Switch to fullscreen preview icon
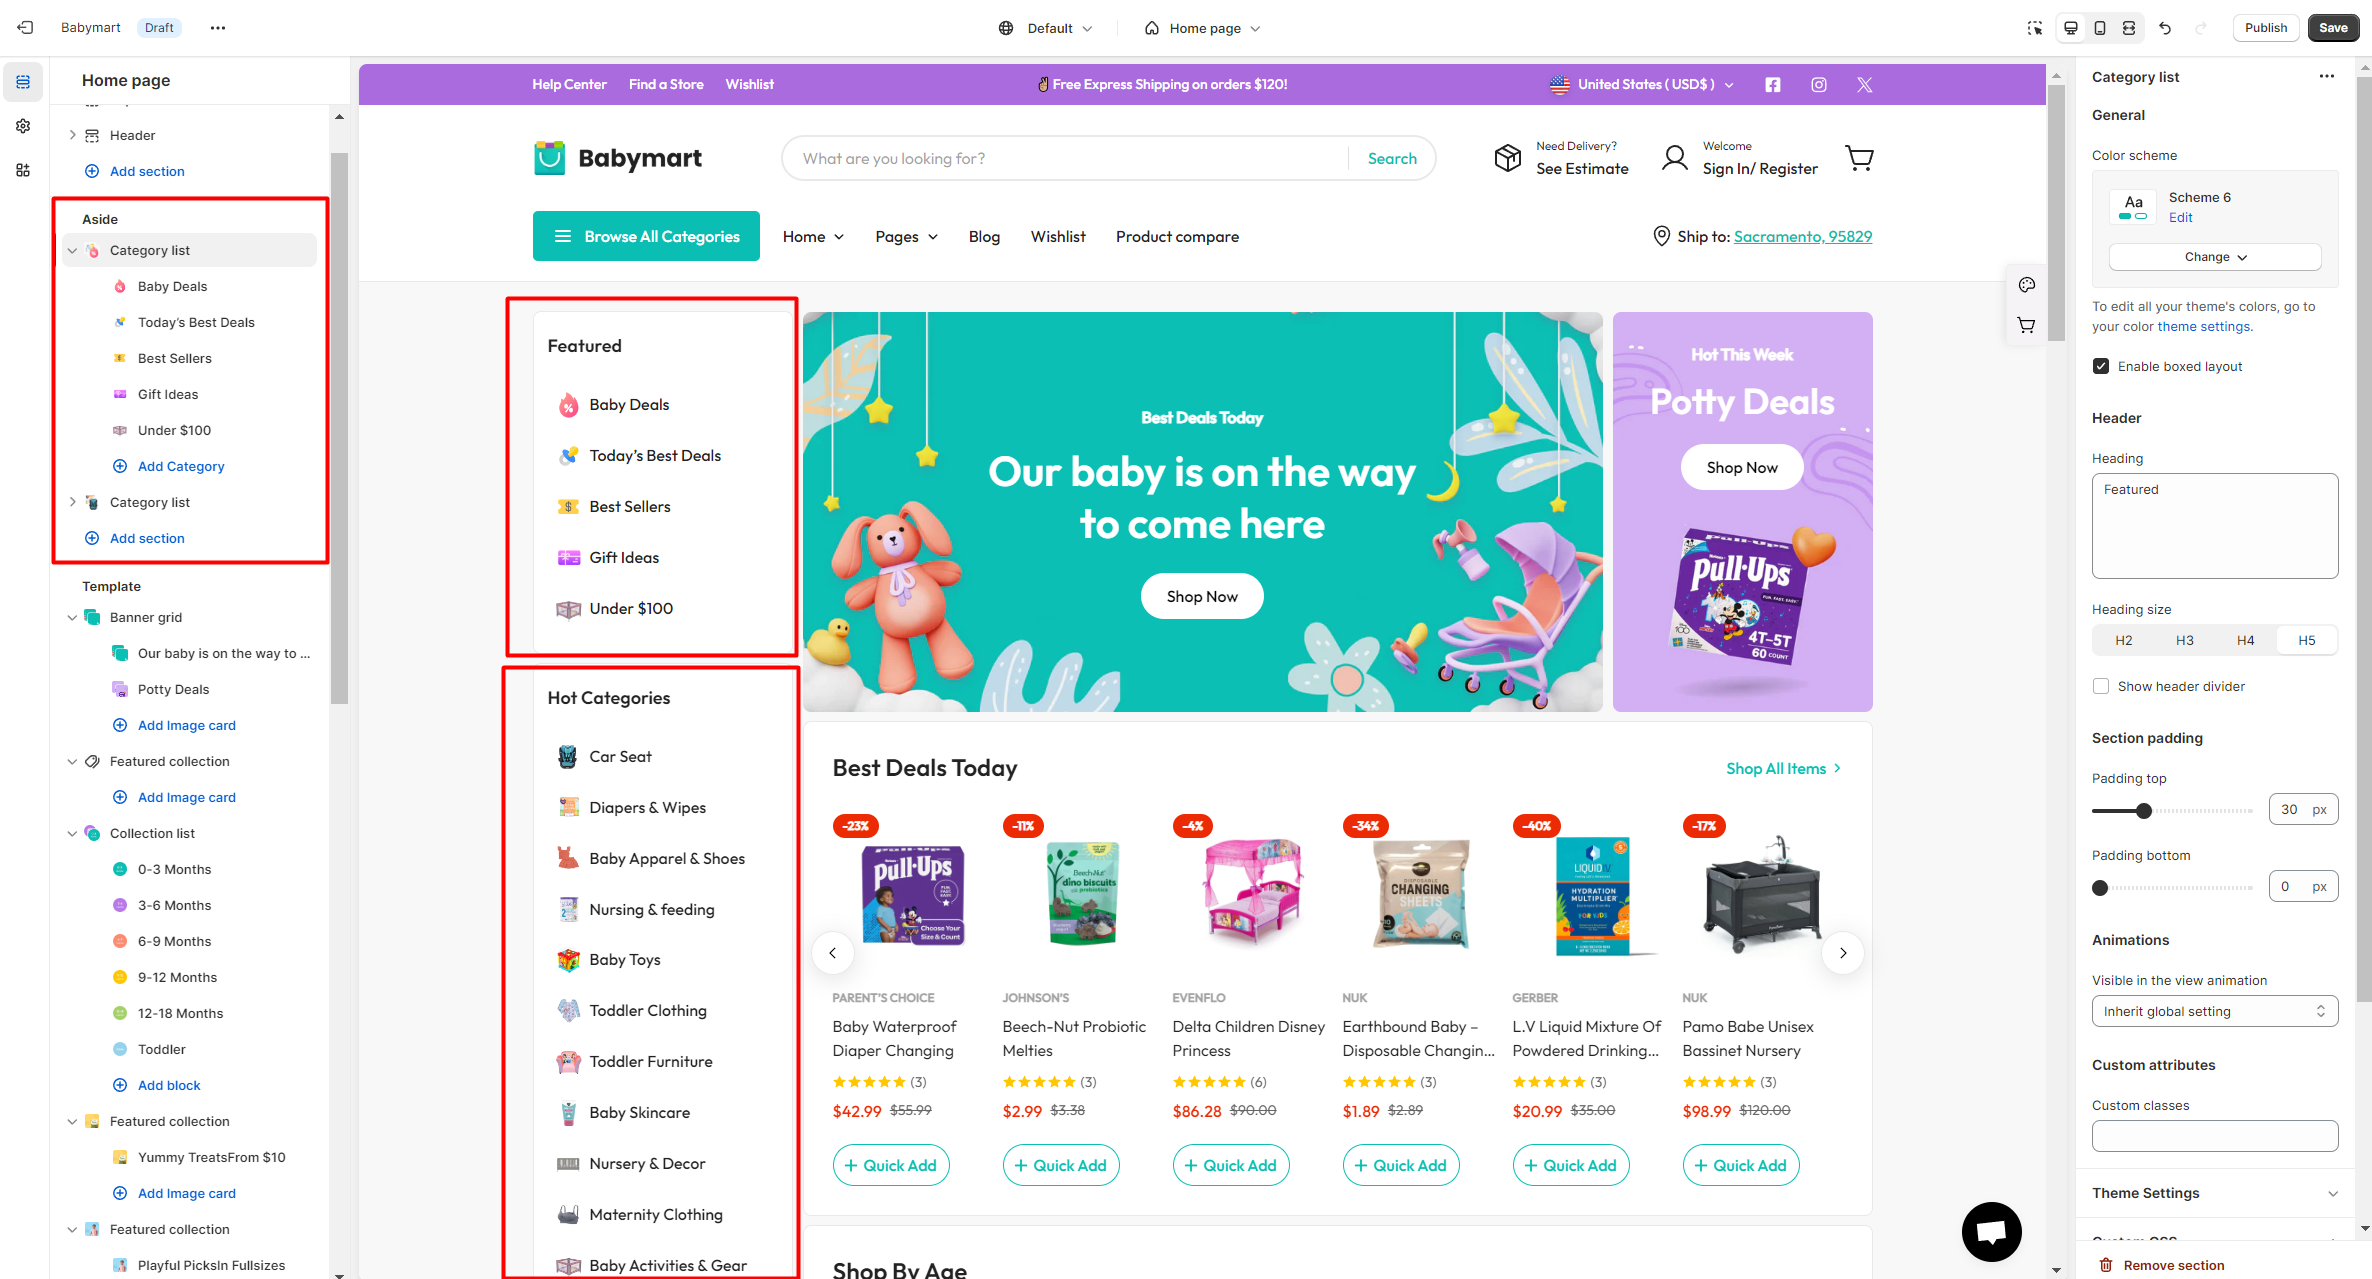 (2129, 28)
